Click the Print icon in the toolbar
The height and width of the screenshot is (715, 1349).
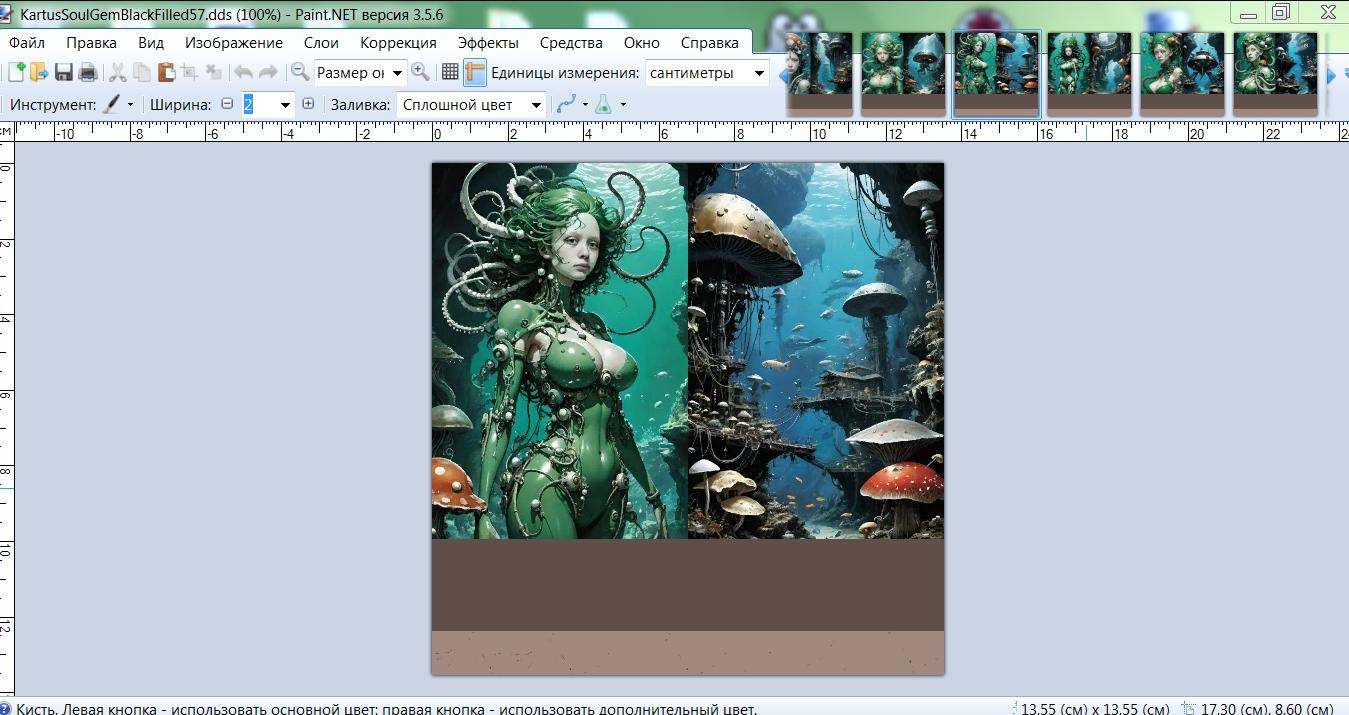coord(88,72)
